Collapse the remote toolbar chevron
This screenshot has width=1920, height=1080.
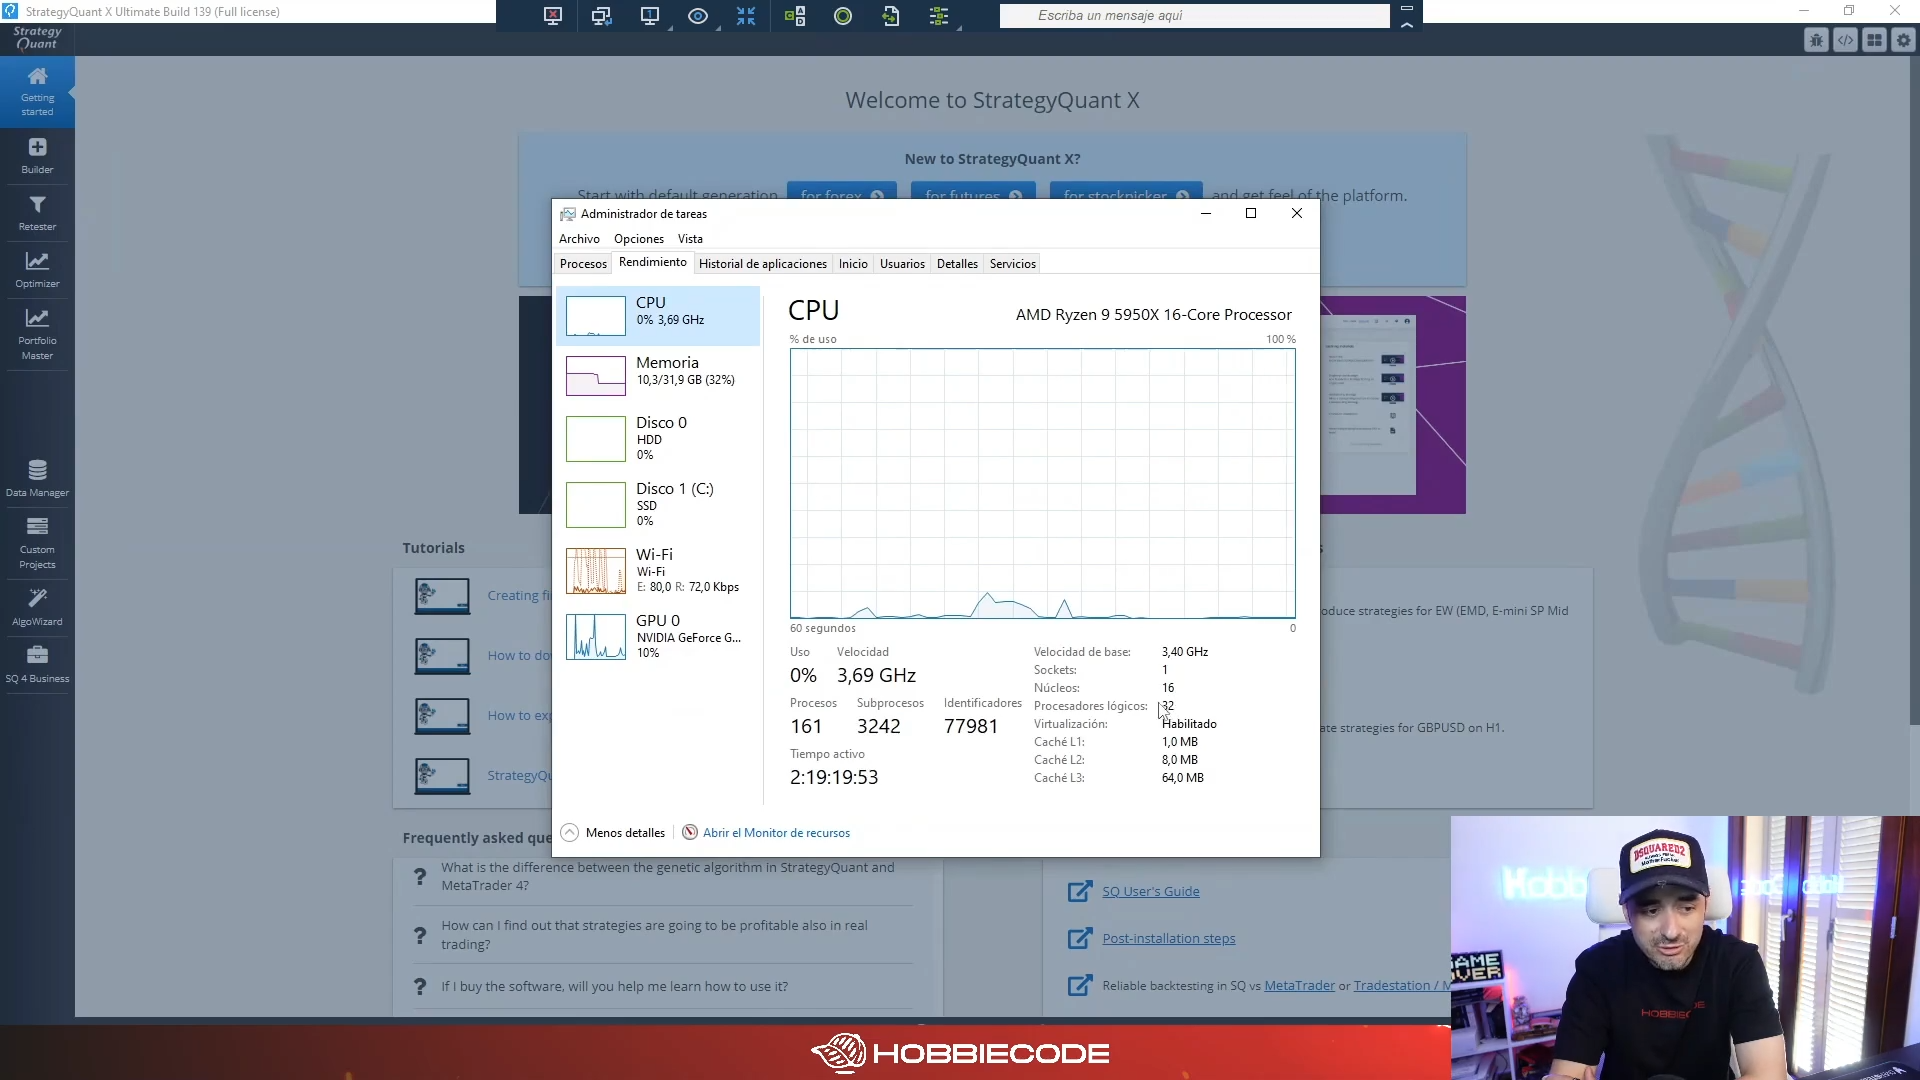click(1407, 25)
